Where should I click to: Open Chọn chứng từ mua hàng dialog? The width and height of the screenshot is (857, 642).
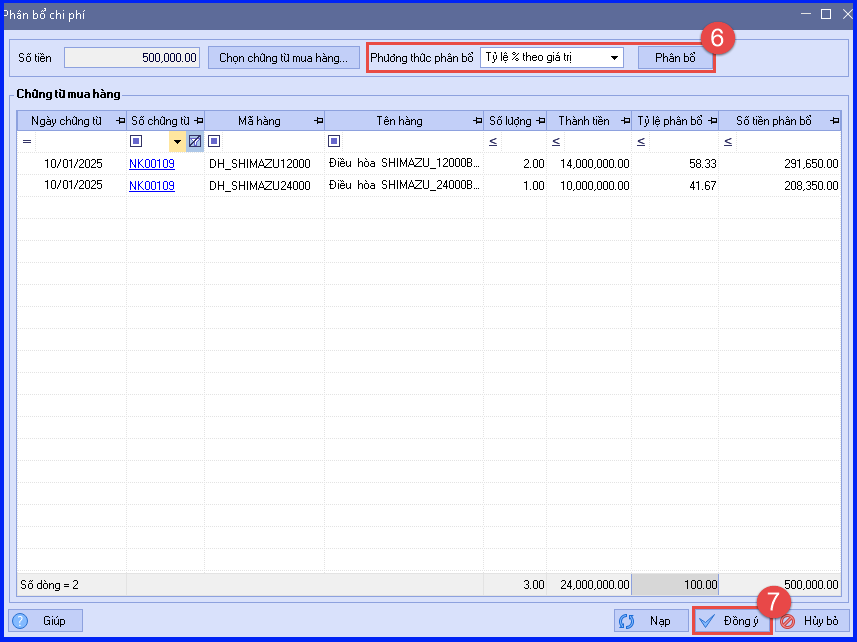pos(283,58)
